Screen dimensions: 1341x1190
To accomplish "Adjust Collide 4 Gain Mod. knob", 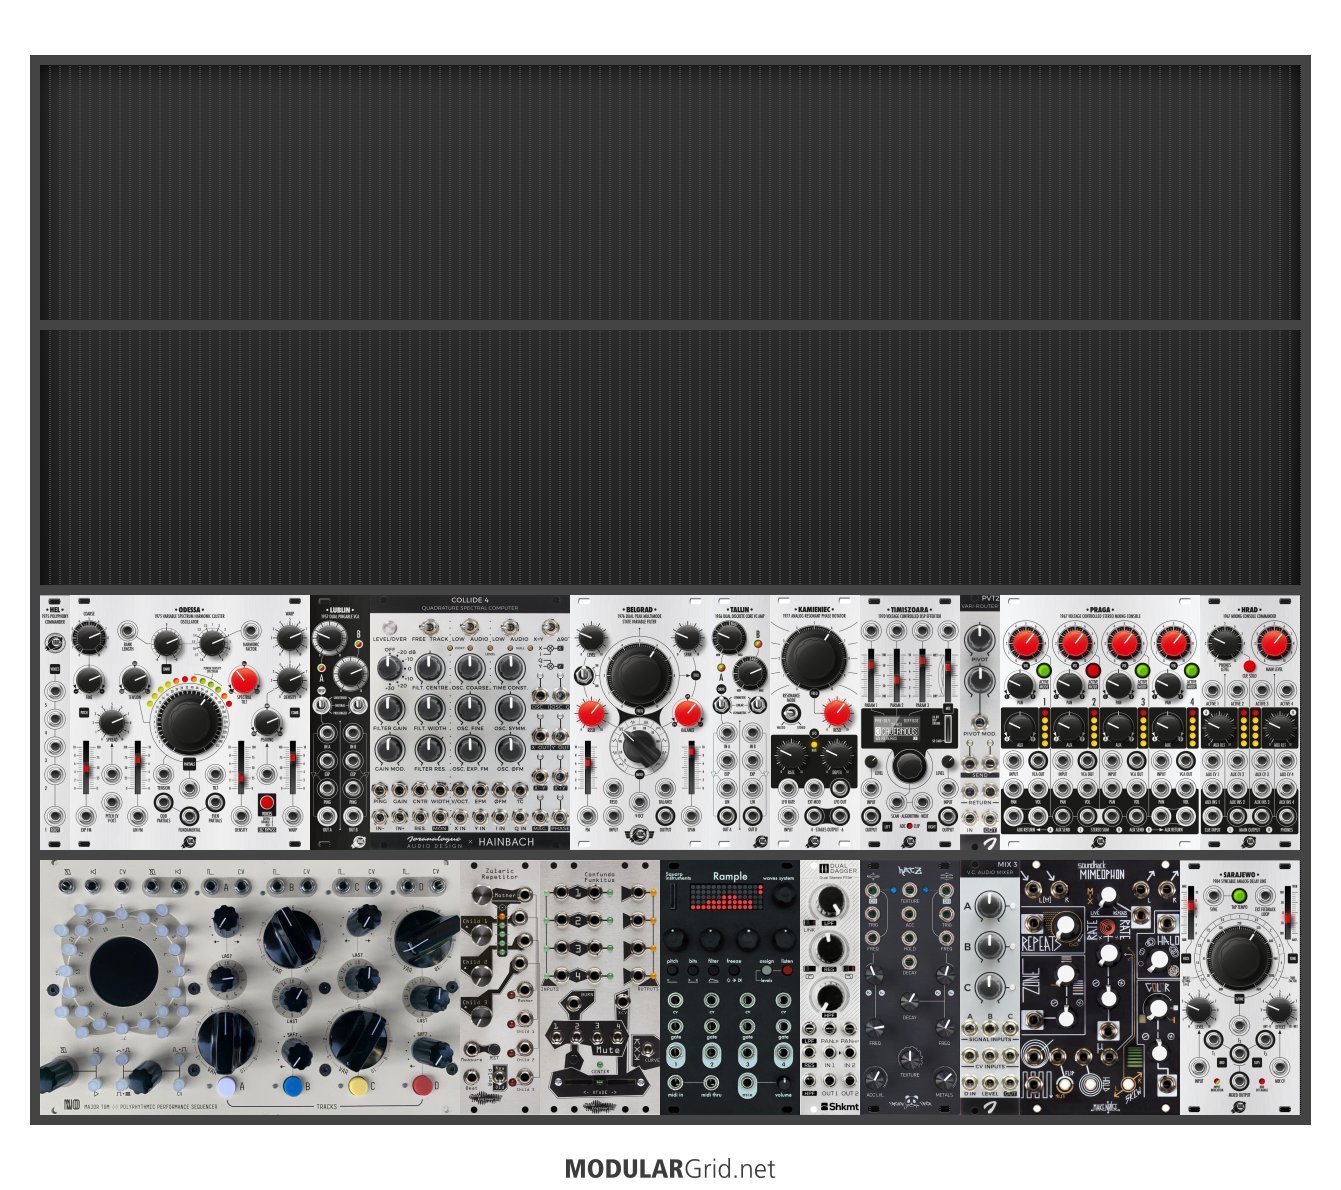I will pos(389,749).
